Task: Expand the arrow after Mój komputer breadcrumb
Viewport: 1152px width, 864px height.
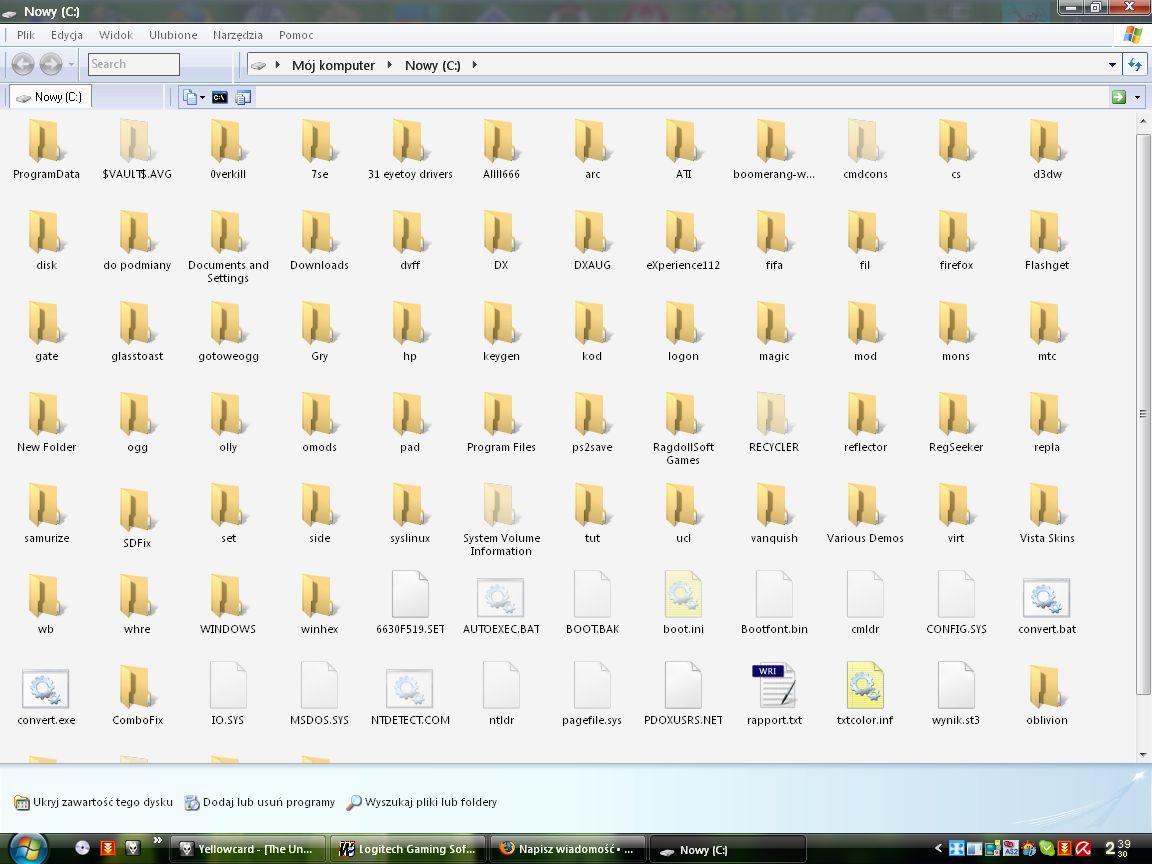Action: 389,65
